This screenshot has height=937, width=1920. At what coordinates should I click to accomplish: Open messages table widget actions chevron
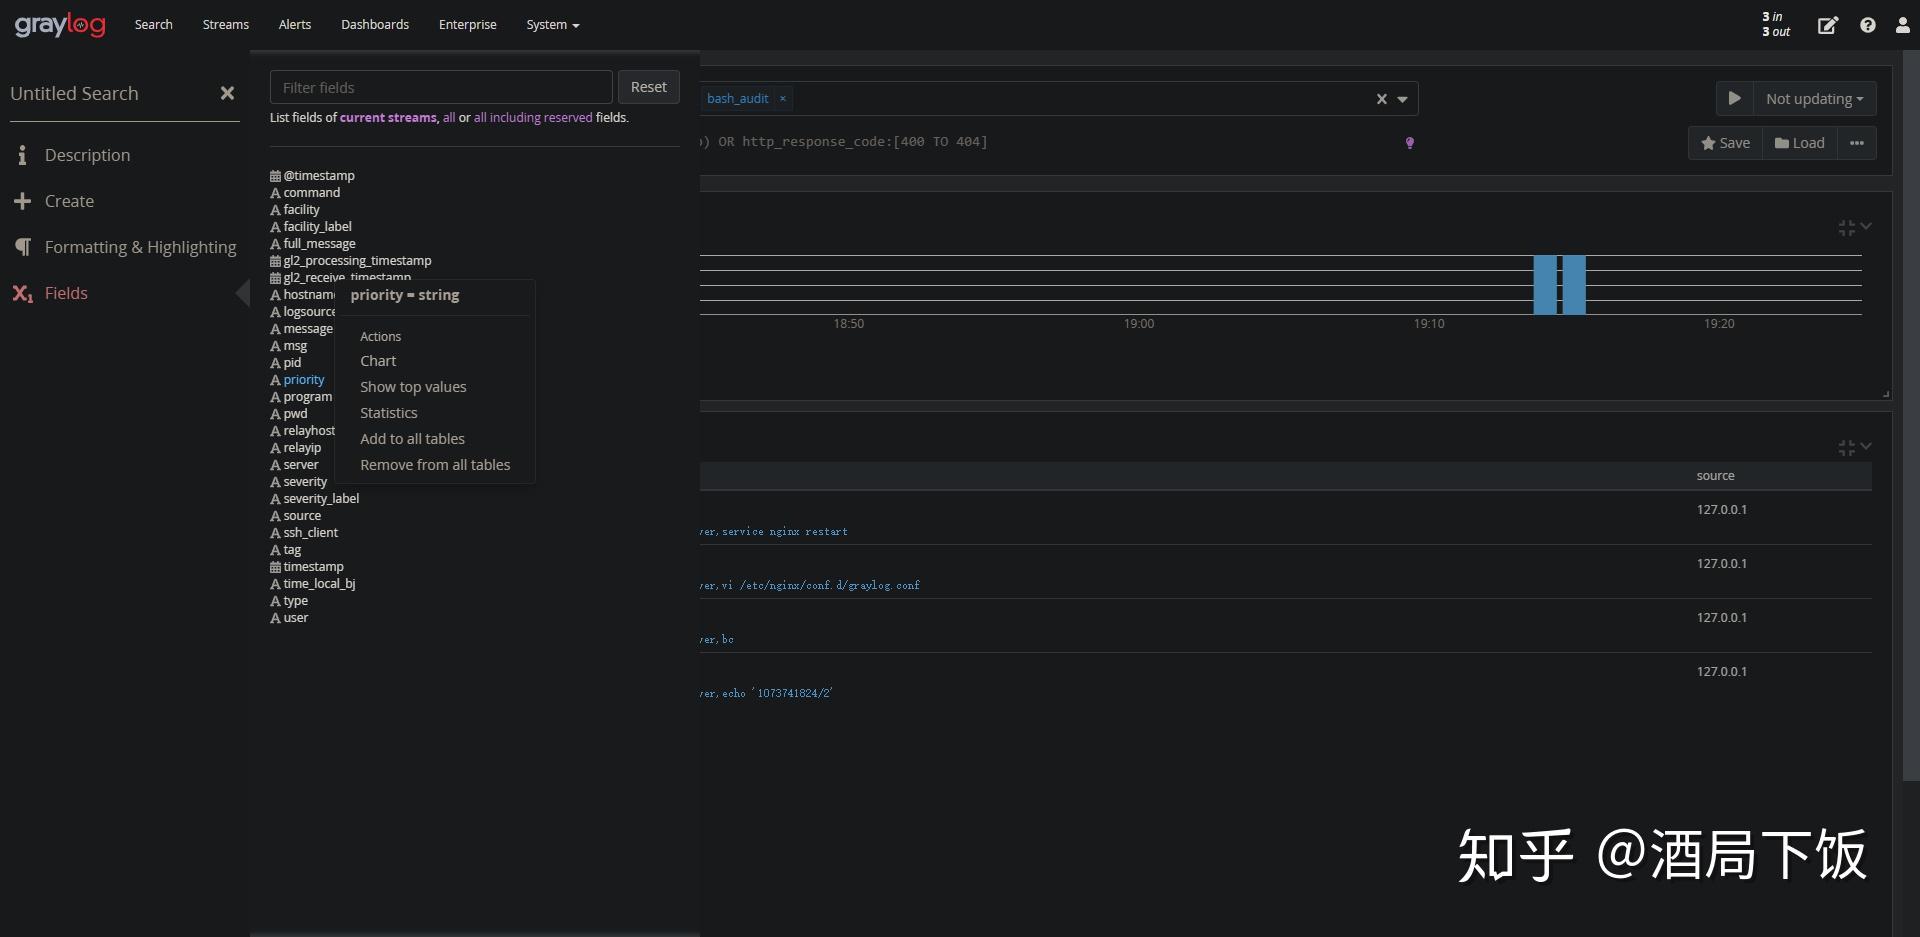click(x=1866, y=446)
